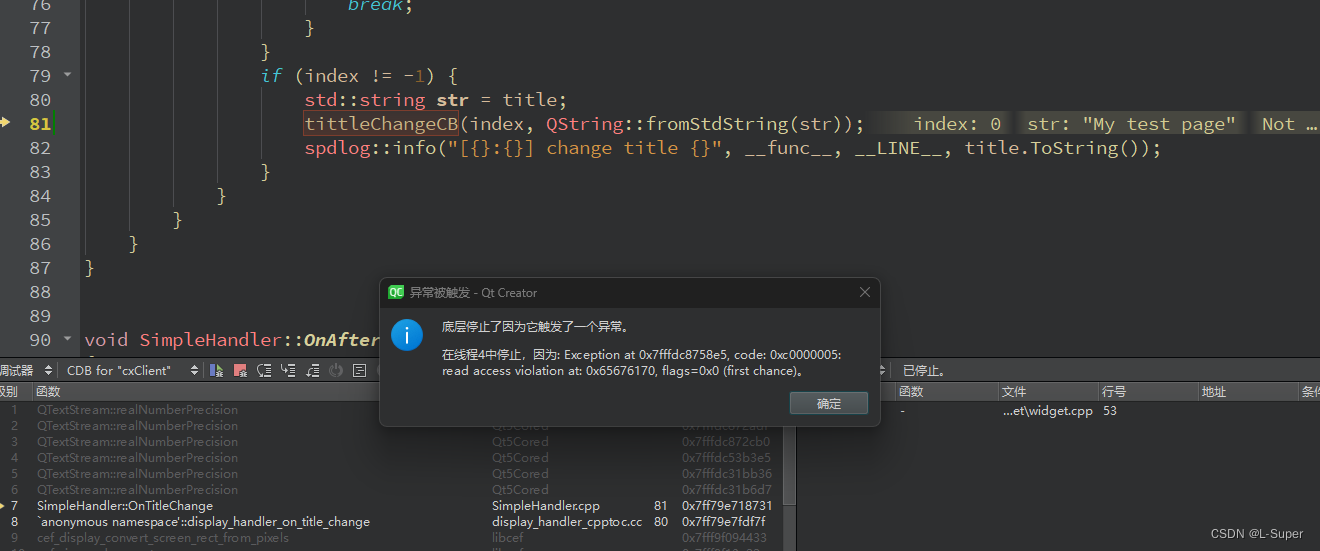Image resolution: width=1320 pixels, height=551 pixels.
Task: Click the Continue debugging icon
Action: [x=216, y=370]
